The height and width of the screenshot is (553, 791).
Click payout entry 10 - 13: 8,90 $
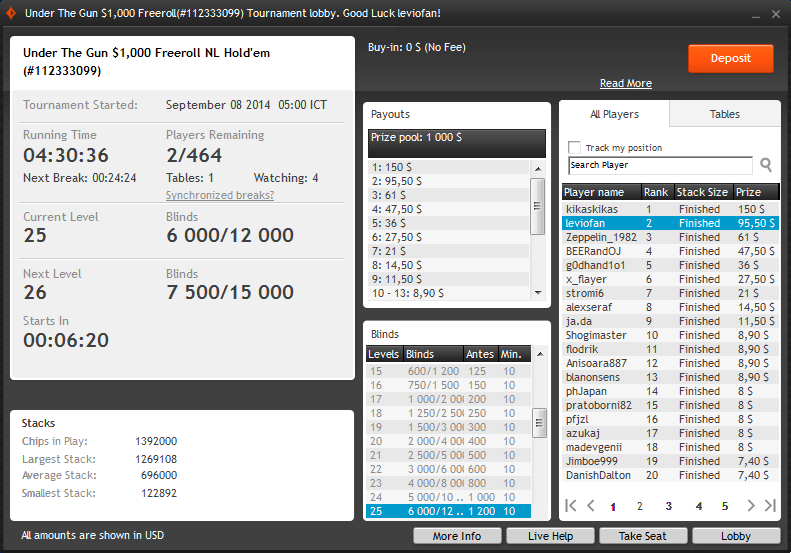[448, 293]
